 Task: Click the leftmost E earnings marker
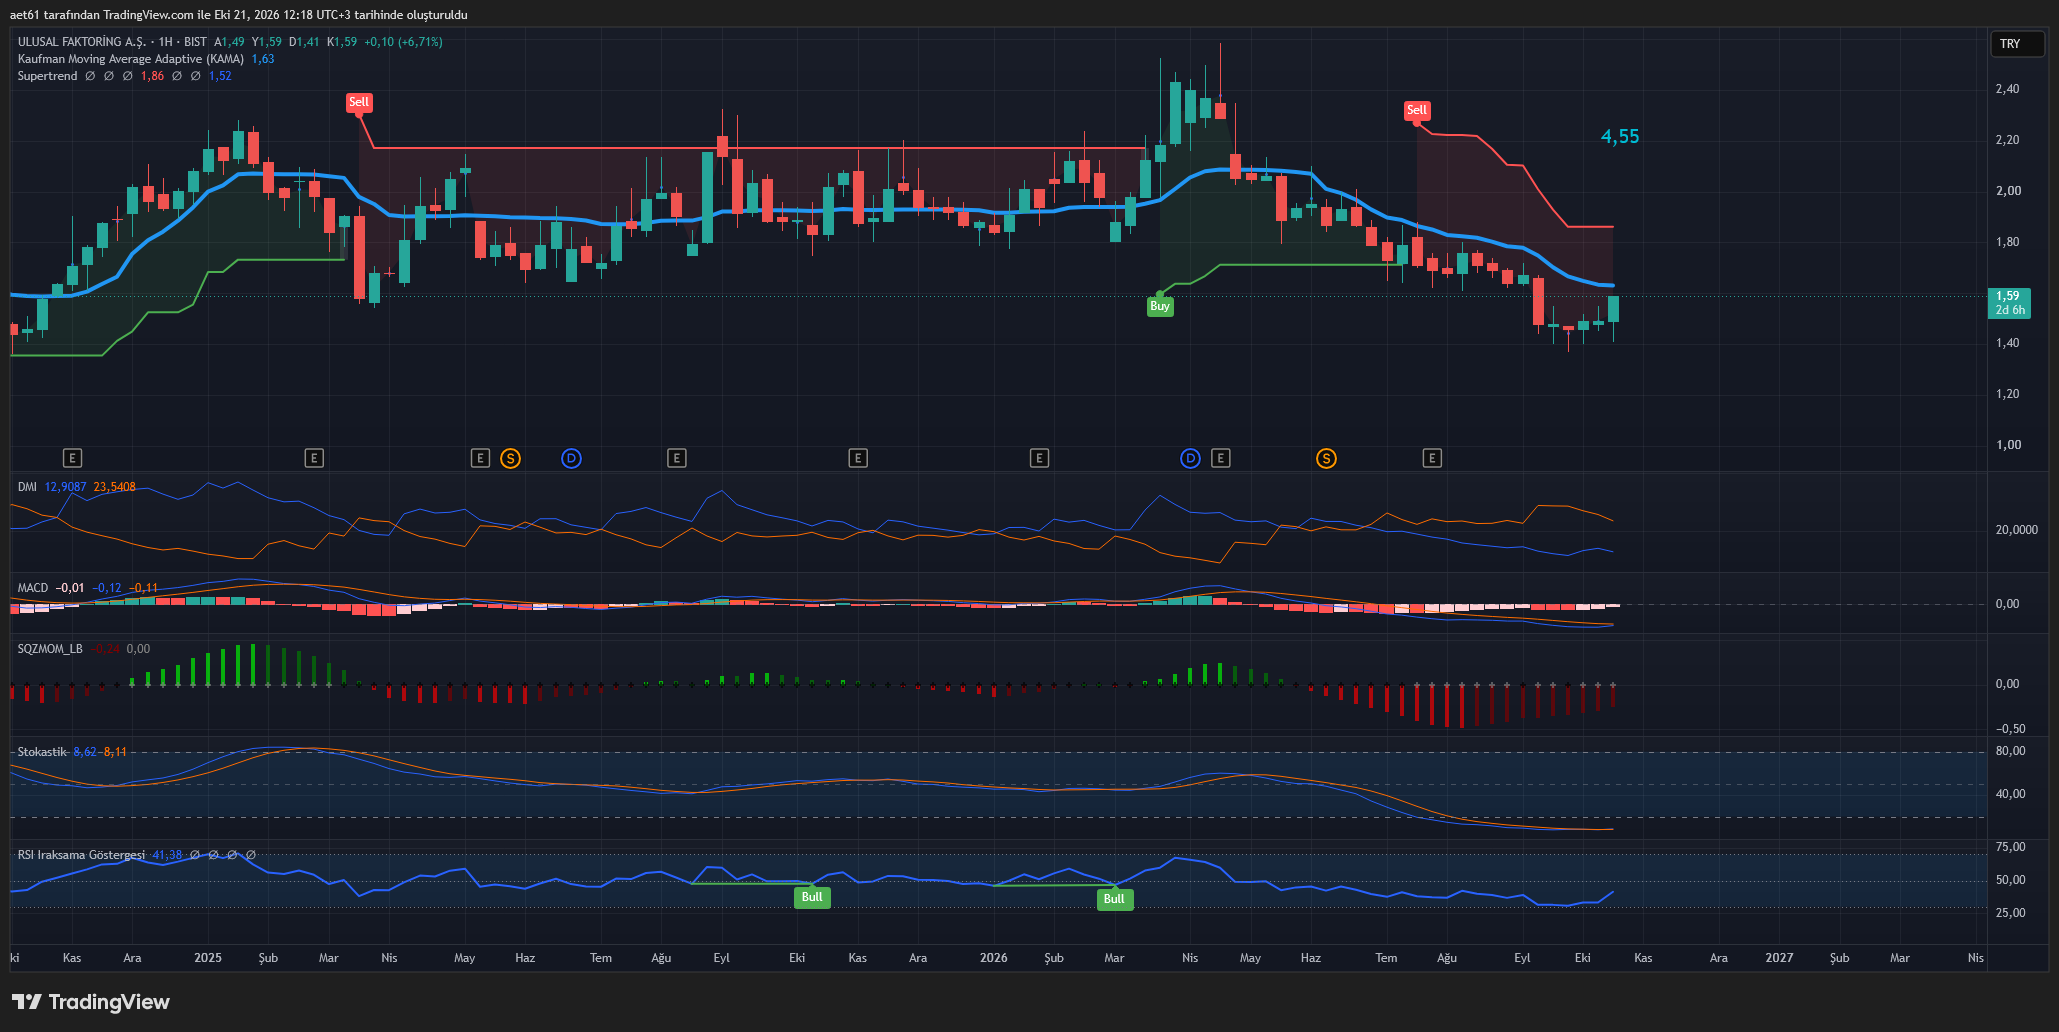(x=72, y=458)
